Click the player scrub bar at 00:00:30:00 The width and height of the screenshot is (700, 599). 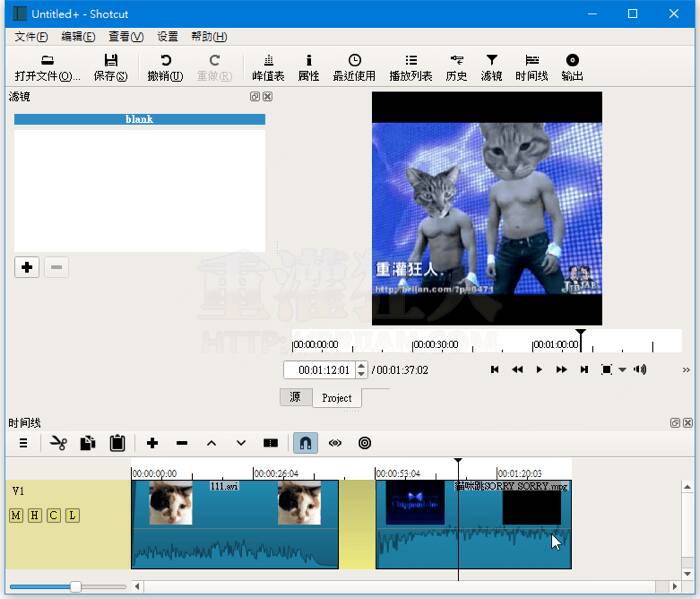click(413, 345)
